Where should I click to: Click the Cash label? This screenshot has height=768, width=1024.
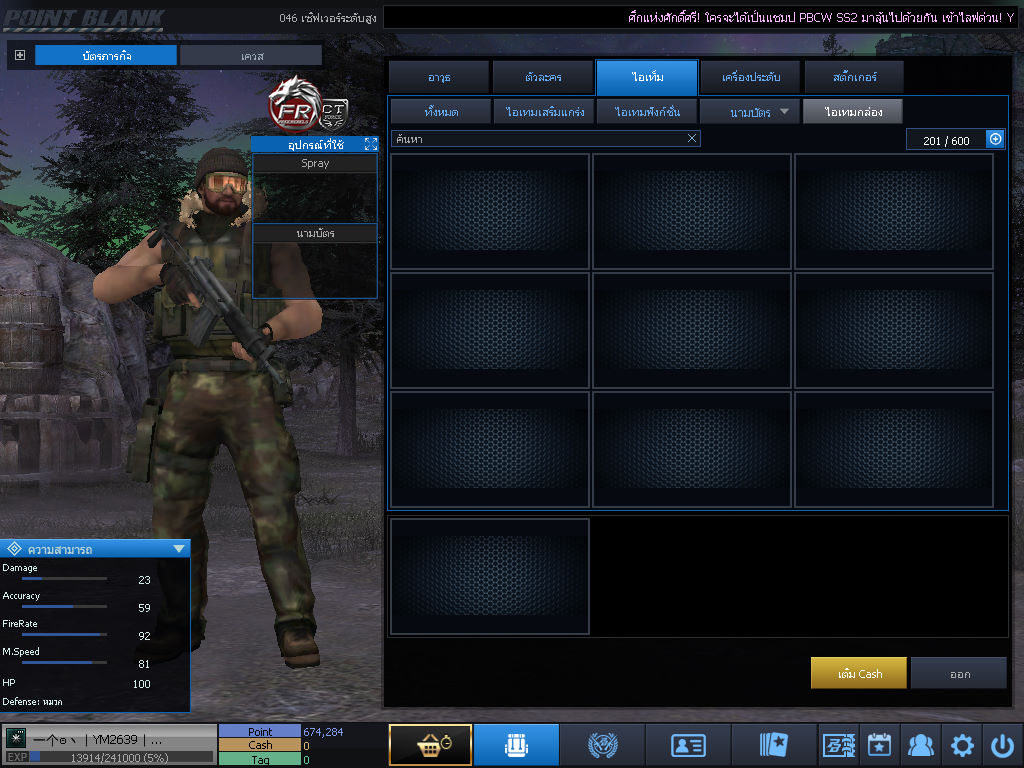click(260, 745)
